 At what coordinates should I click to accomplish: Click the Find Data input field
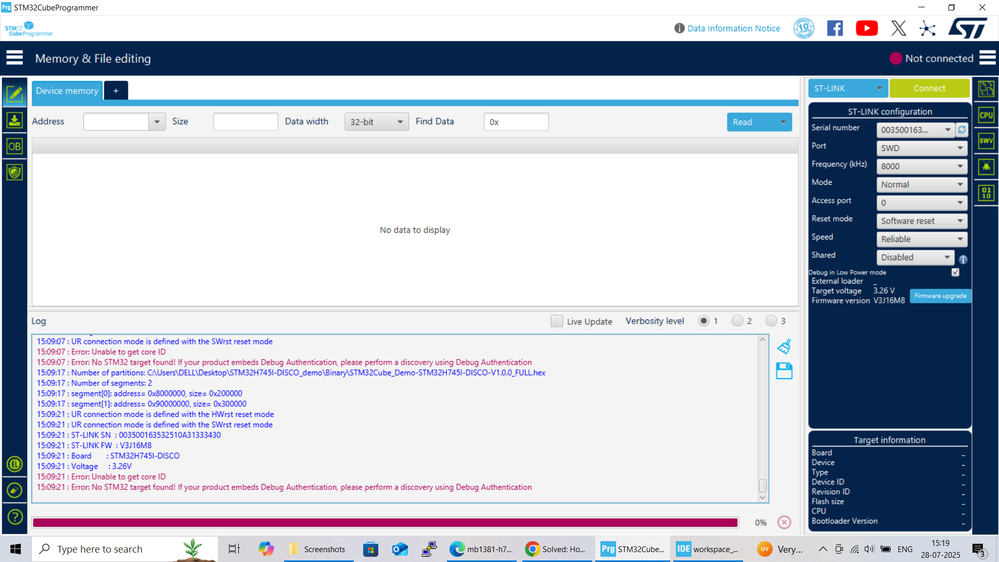516,122
